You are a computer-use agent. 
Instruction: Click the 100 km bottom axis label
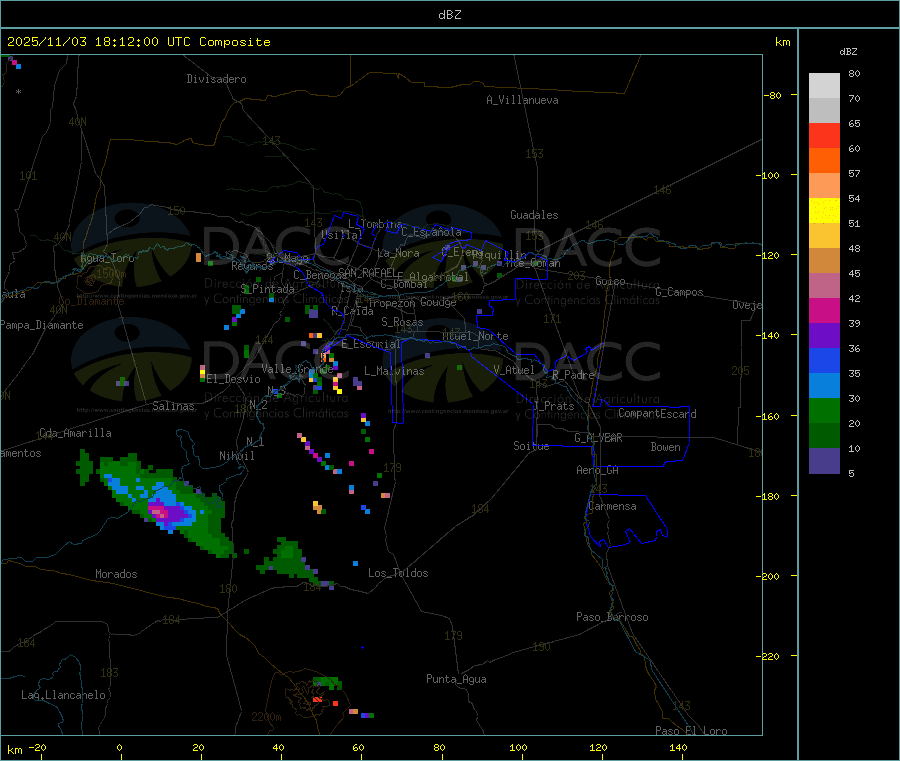click(x=518, y=747)
